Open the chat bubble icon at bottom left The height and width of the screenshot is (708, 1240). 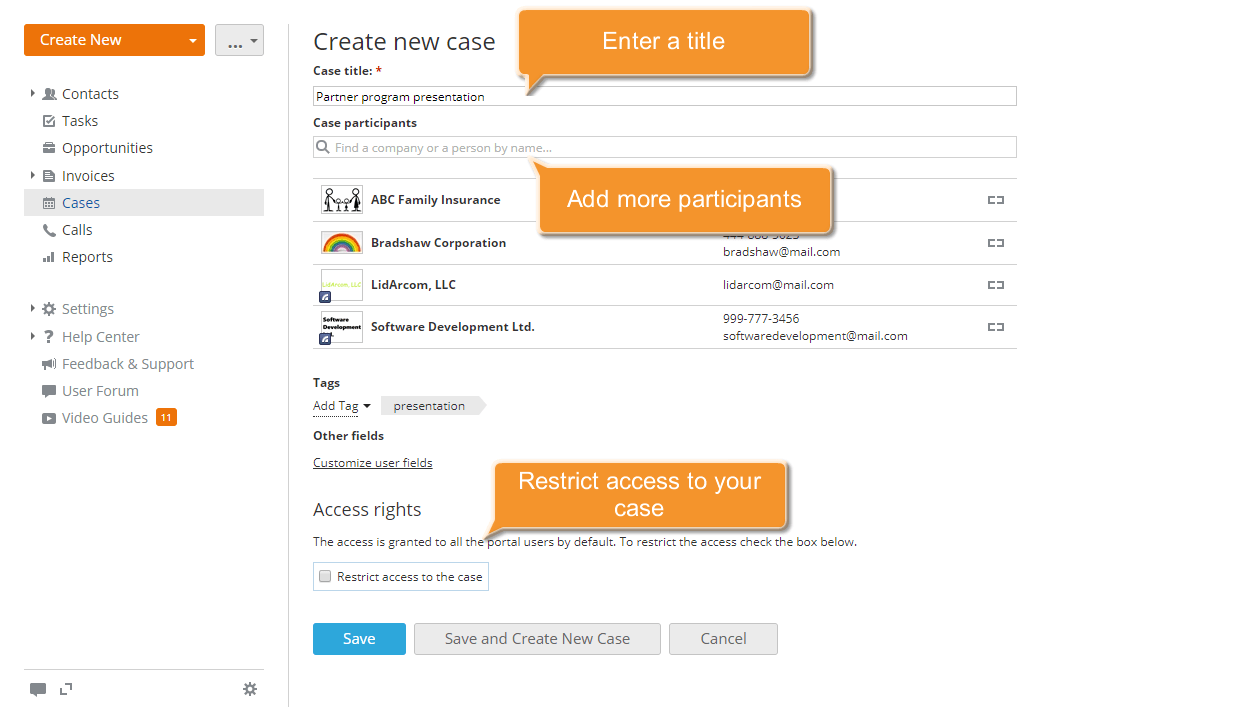[x=38, y=689]
